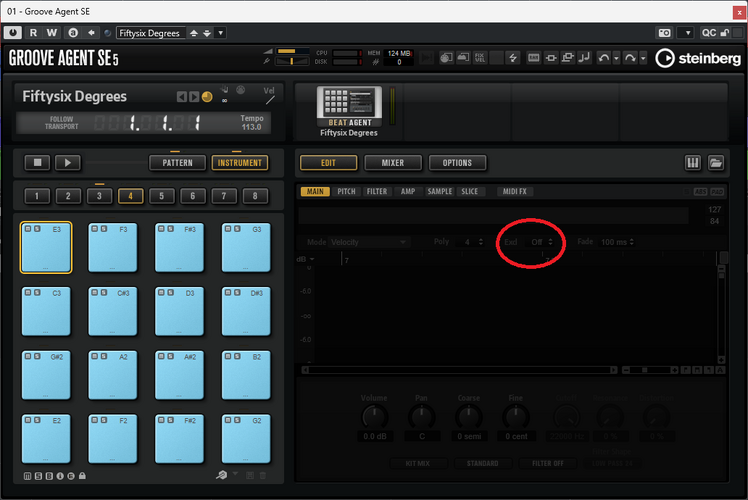Load next kit with right arrow
This screenshot has height=500, width=748.
point(194,97)
